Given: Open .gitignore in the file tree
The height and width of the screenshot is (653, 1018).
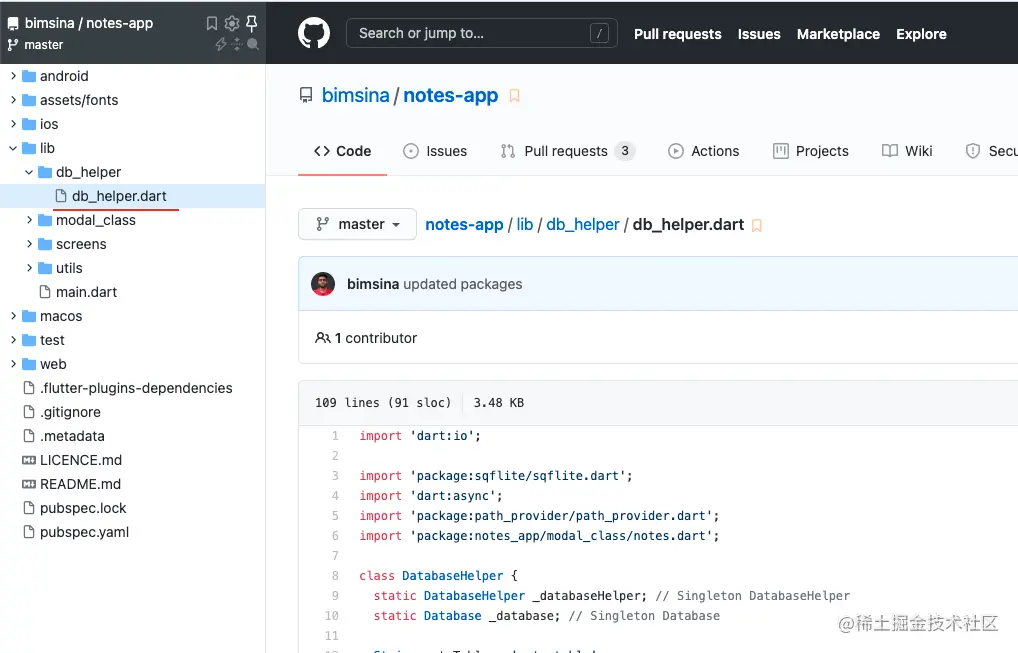Looking at the screenshot, I should point(70,412).
